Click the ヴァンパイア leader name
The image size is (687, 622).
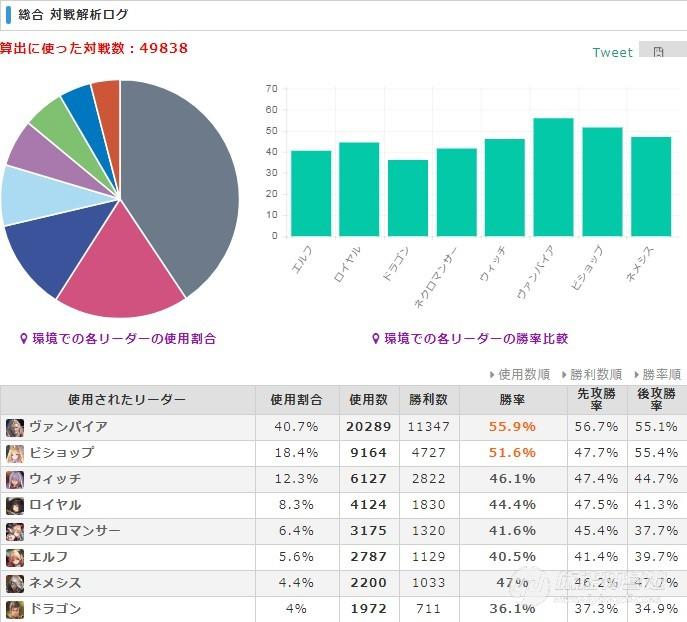68,427
